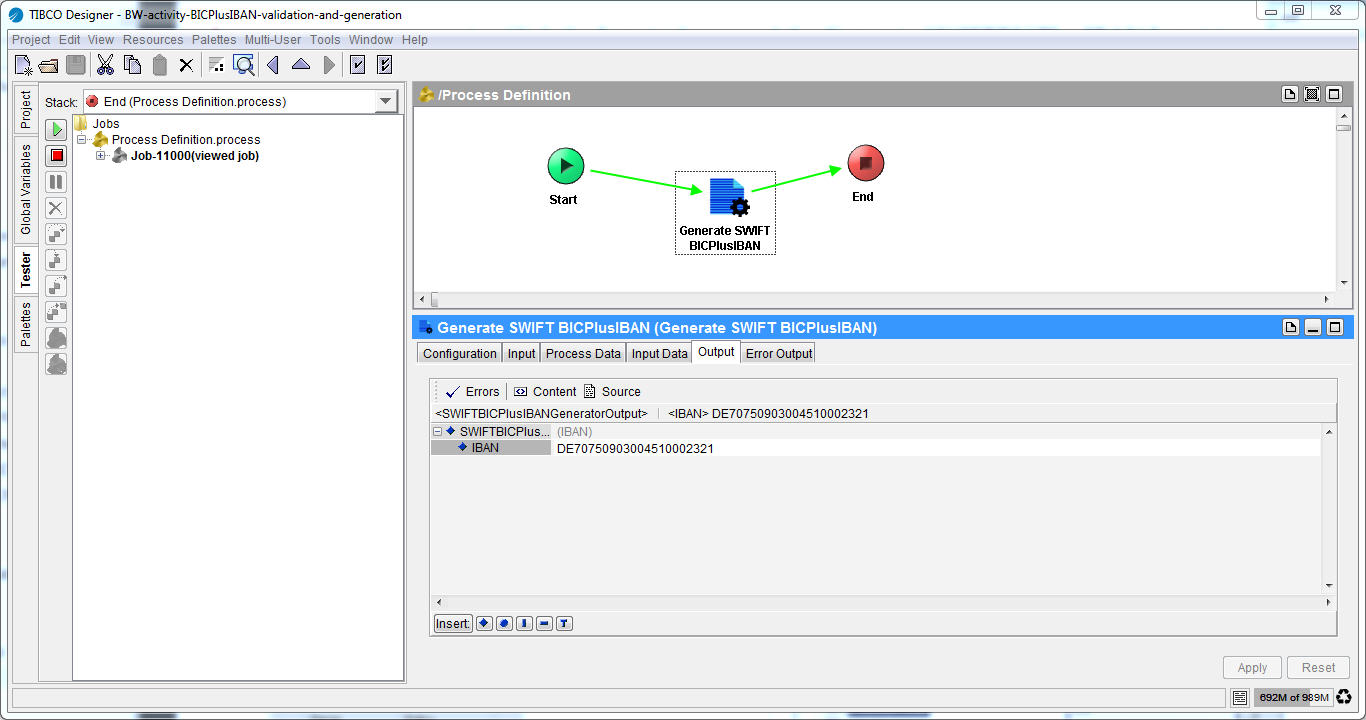Click the third step icon in the Tester column
The image size is (1366, 720).
[x=56, y=286]
